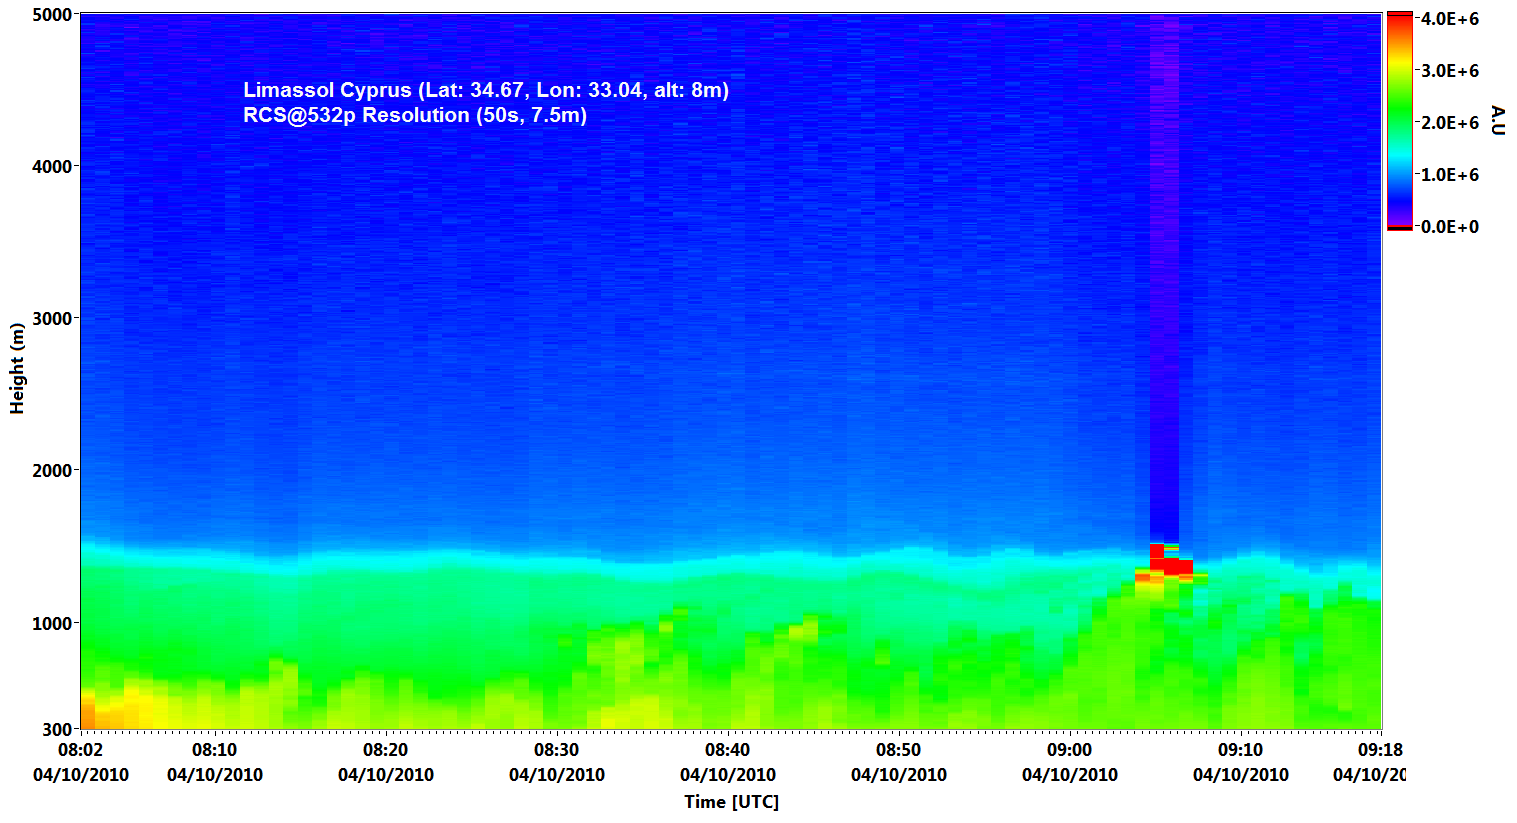
Task: Select the Time [UTC] axis title
Action: (x=731, y=801)
